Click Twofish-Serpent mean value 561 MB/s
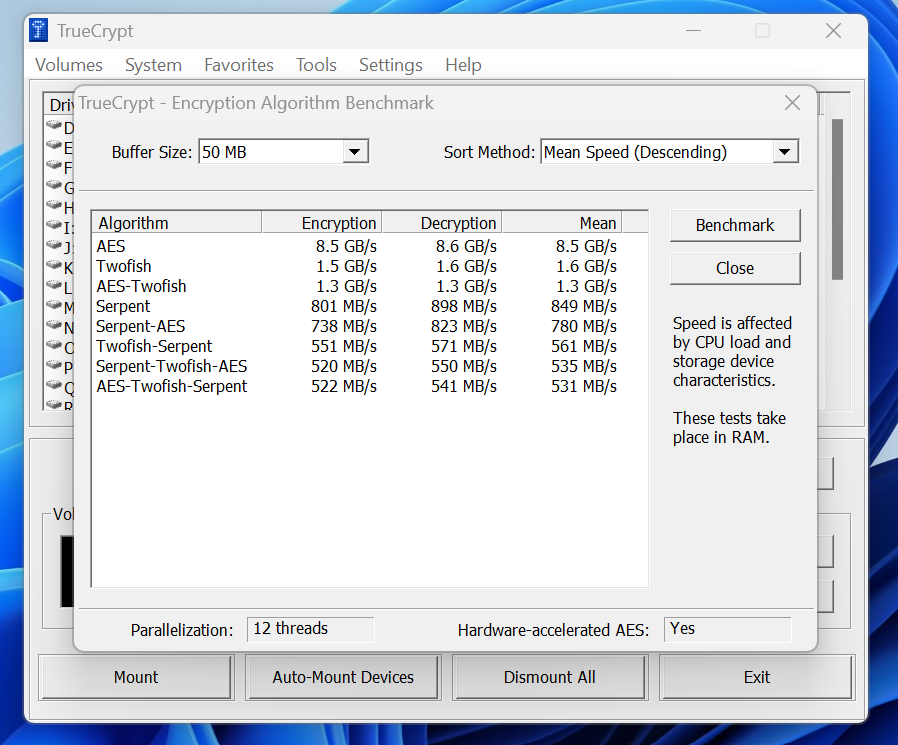 coord(584,346)
